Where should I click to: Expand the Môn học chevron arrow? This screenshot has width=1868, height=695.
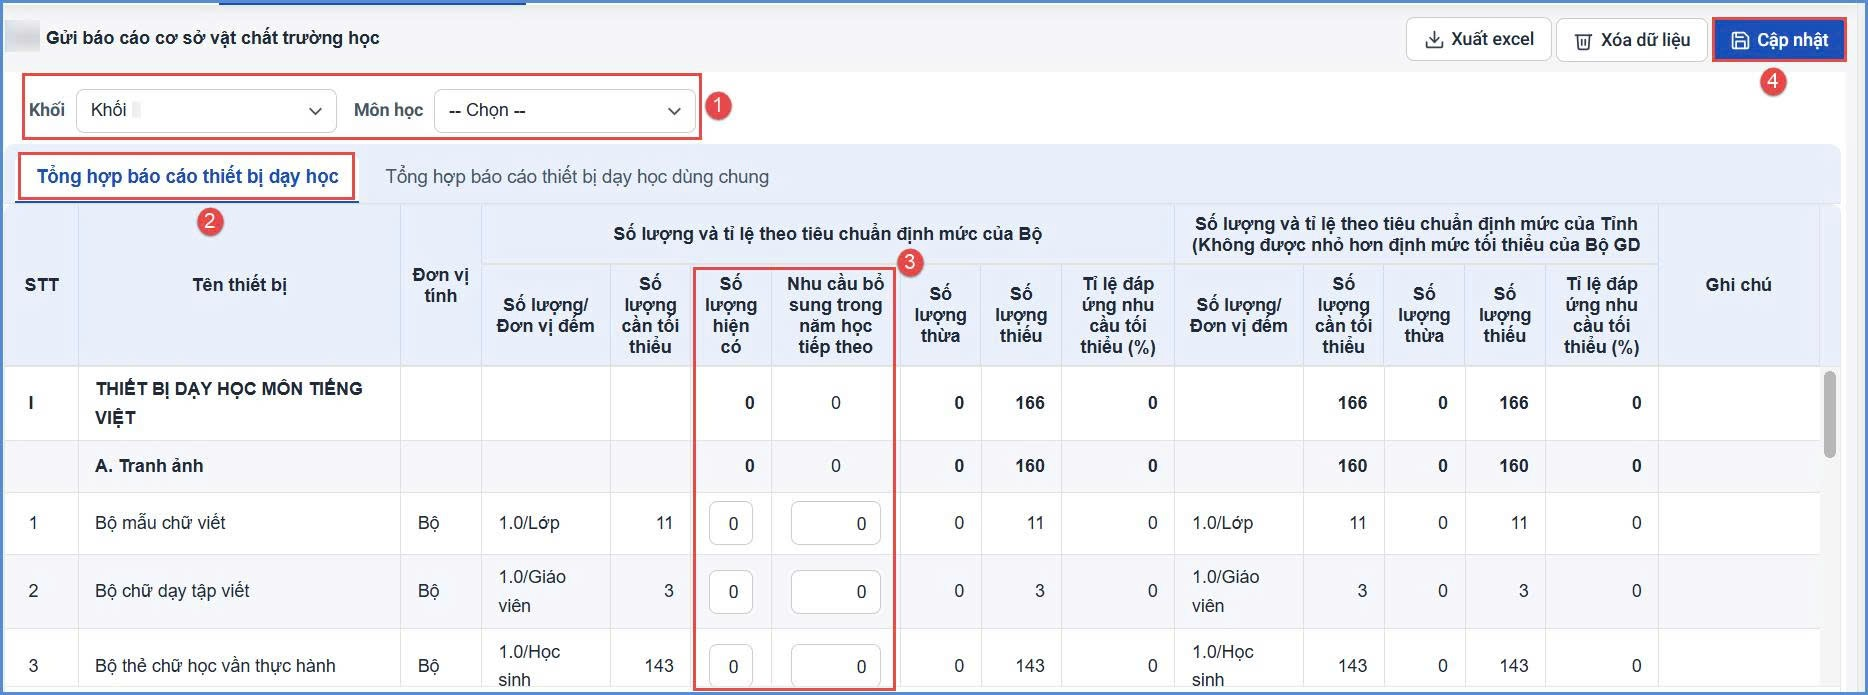[674, 111]
